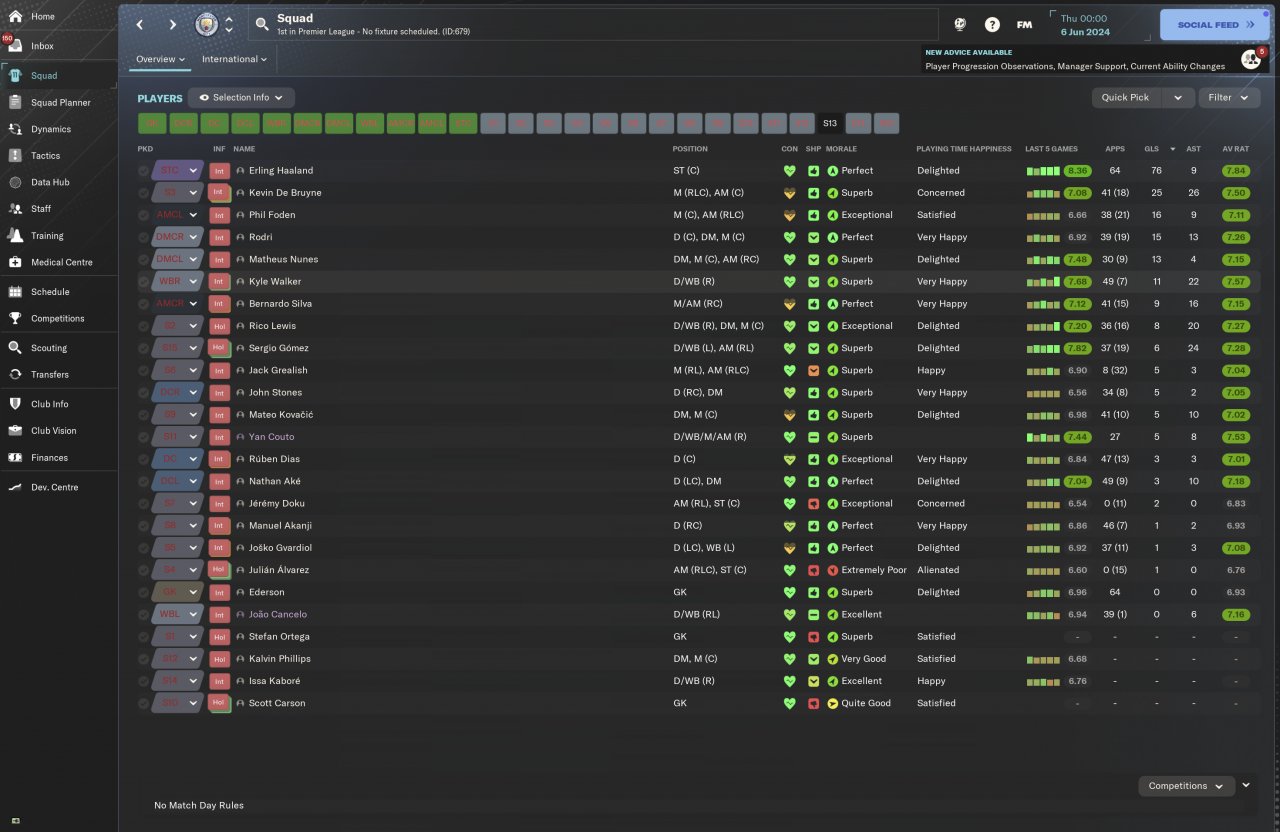This screenshot has height=832, width=1280.
Task: Collapse the match day rules panel chevron
Action: pyautogui.click(x=1246, y=786)
